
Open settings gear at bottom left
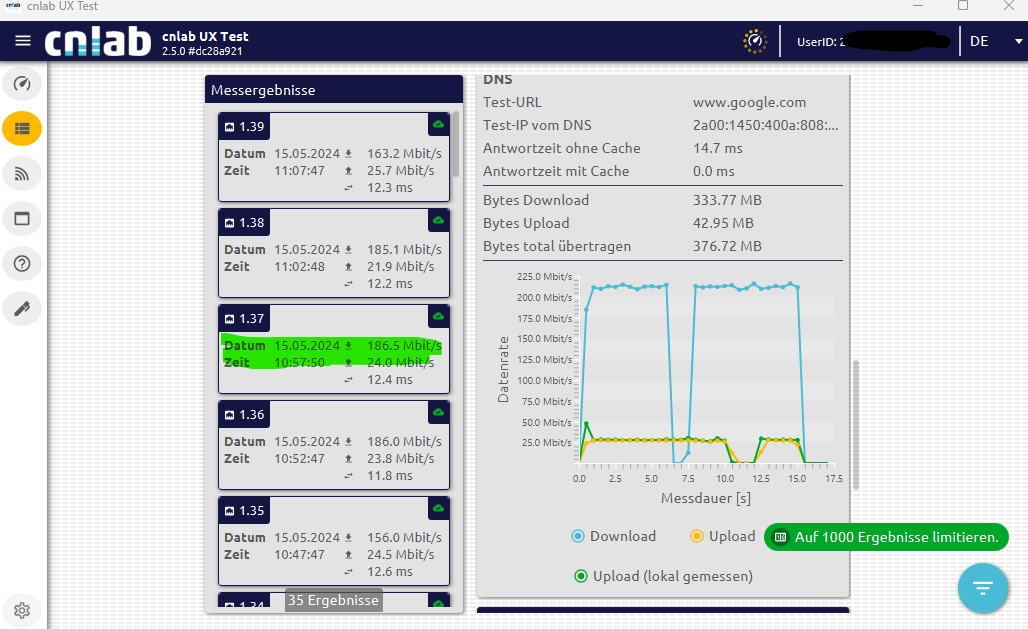pos(22,610)
